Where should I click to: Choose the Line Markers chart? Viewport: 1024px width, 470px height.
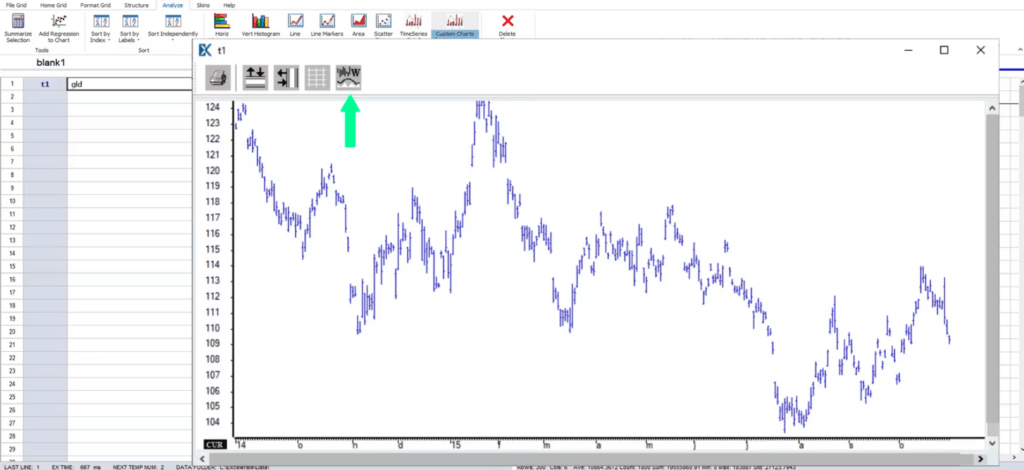pyautogui.click(x=327, y=25)
